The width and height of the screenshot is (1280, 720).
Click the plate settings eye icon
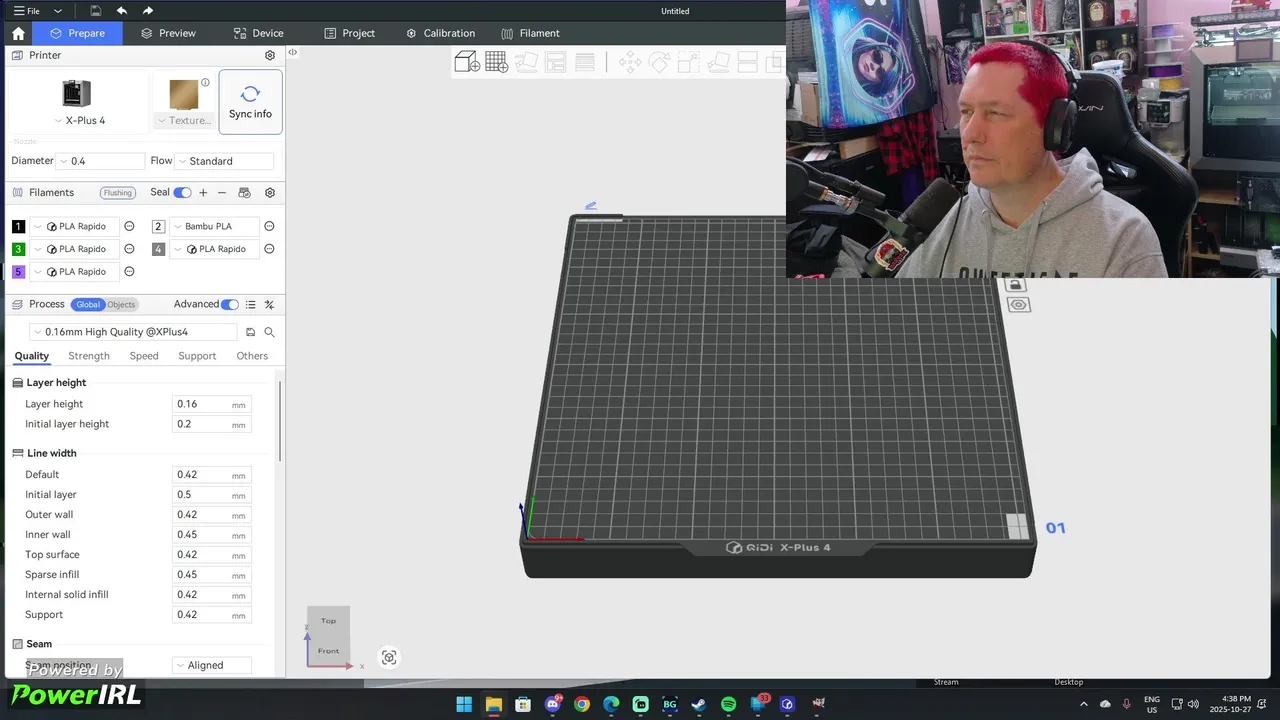tap(1018, 304)
